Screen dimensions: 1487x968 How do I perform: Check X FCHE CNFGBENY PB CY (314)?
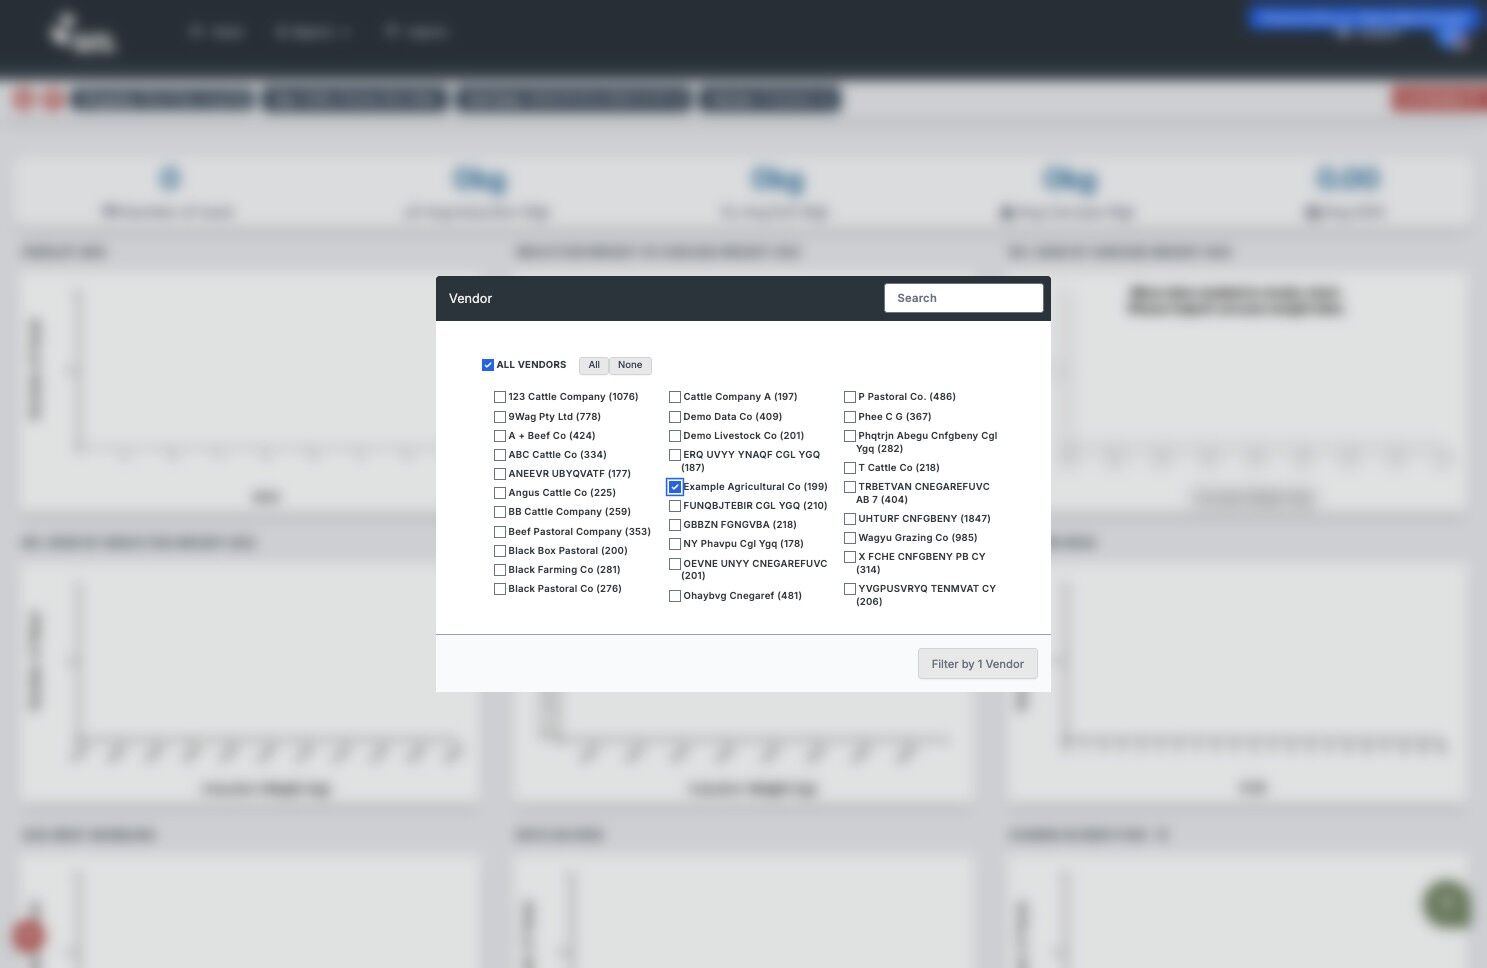click(x=850, y=557)
